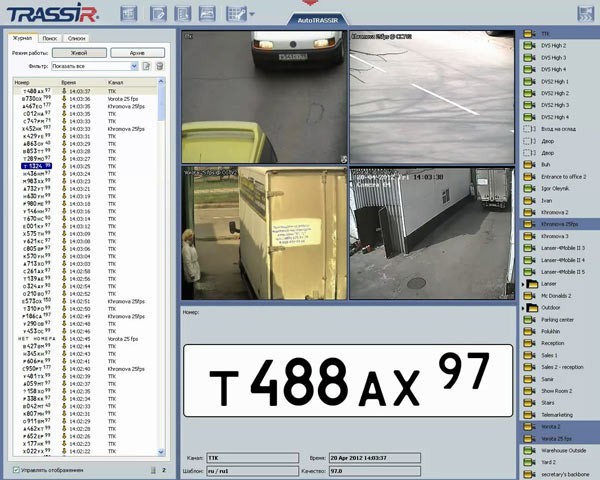The width and height of the screenshot is (600, 480).
Task: Click the second toolbar icon with the pencil
Action: pyautogui.click(x=156, y=14)
